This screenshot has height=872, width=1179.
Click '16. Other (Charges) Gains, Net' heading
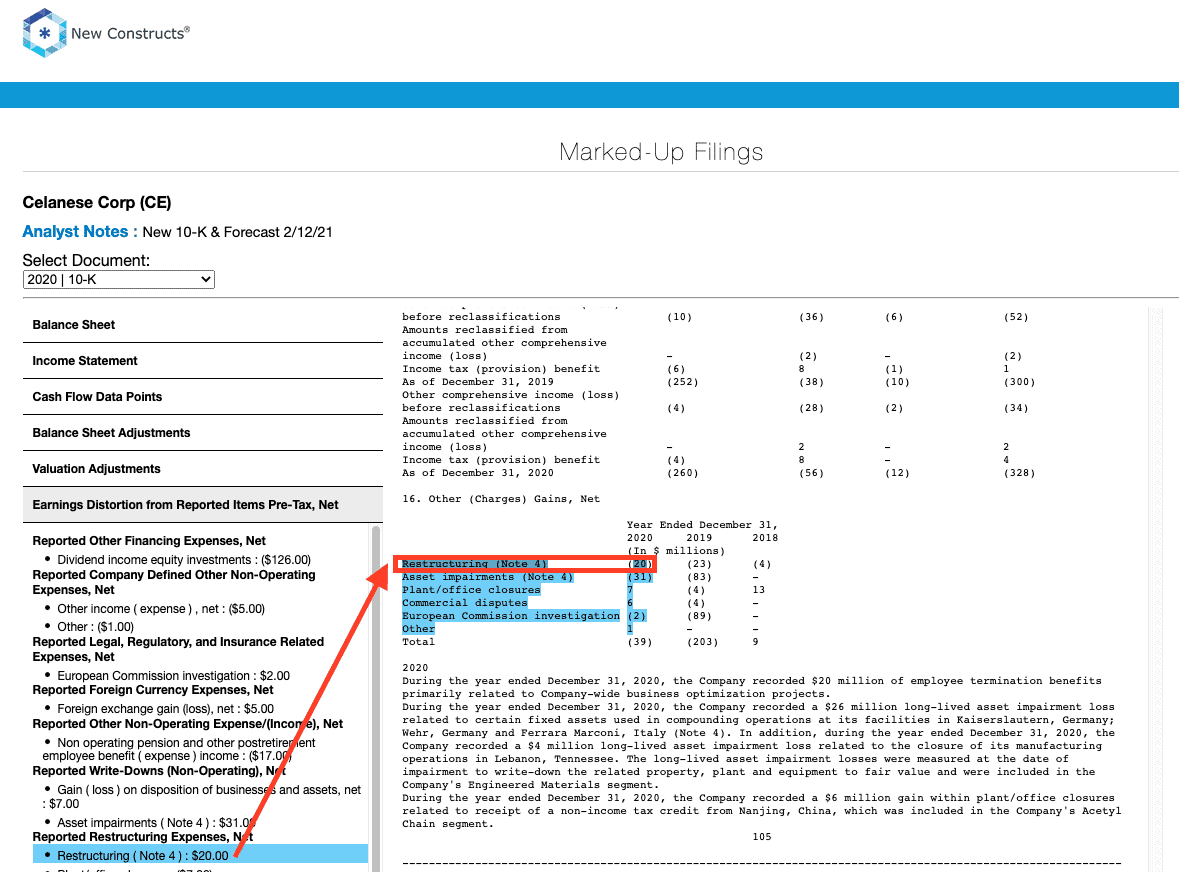(x=501, y=499)
